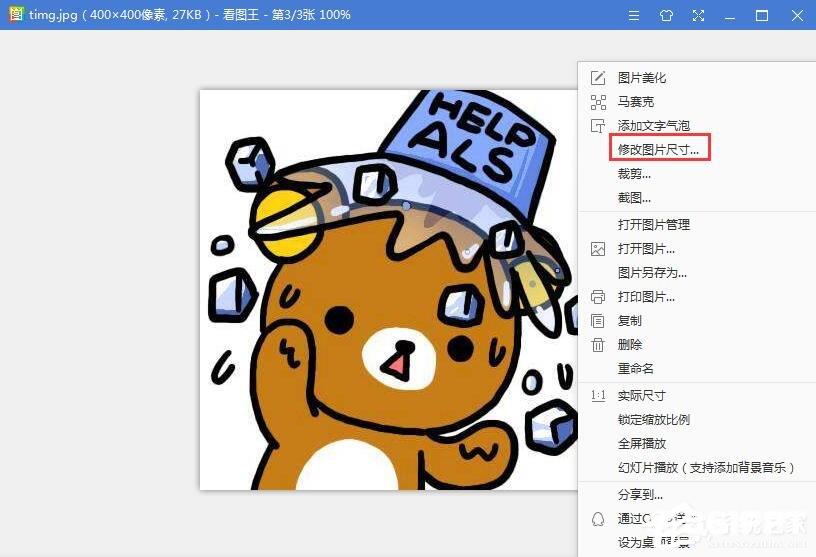Toggle fullscreen with the expand arrows icon
Image resolution: width=816 pixels, height=557 pixels.
point(698,15)
